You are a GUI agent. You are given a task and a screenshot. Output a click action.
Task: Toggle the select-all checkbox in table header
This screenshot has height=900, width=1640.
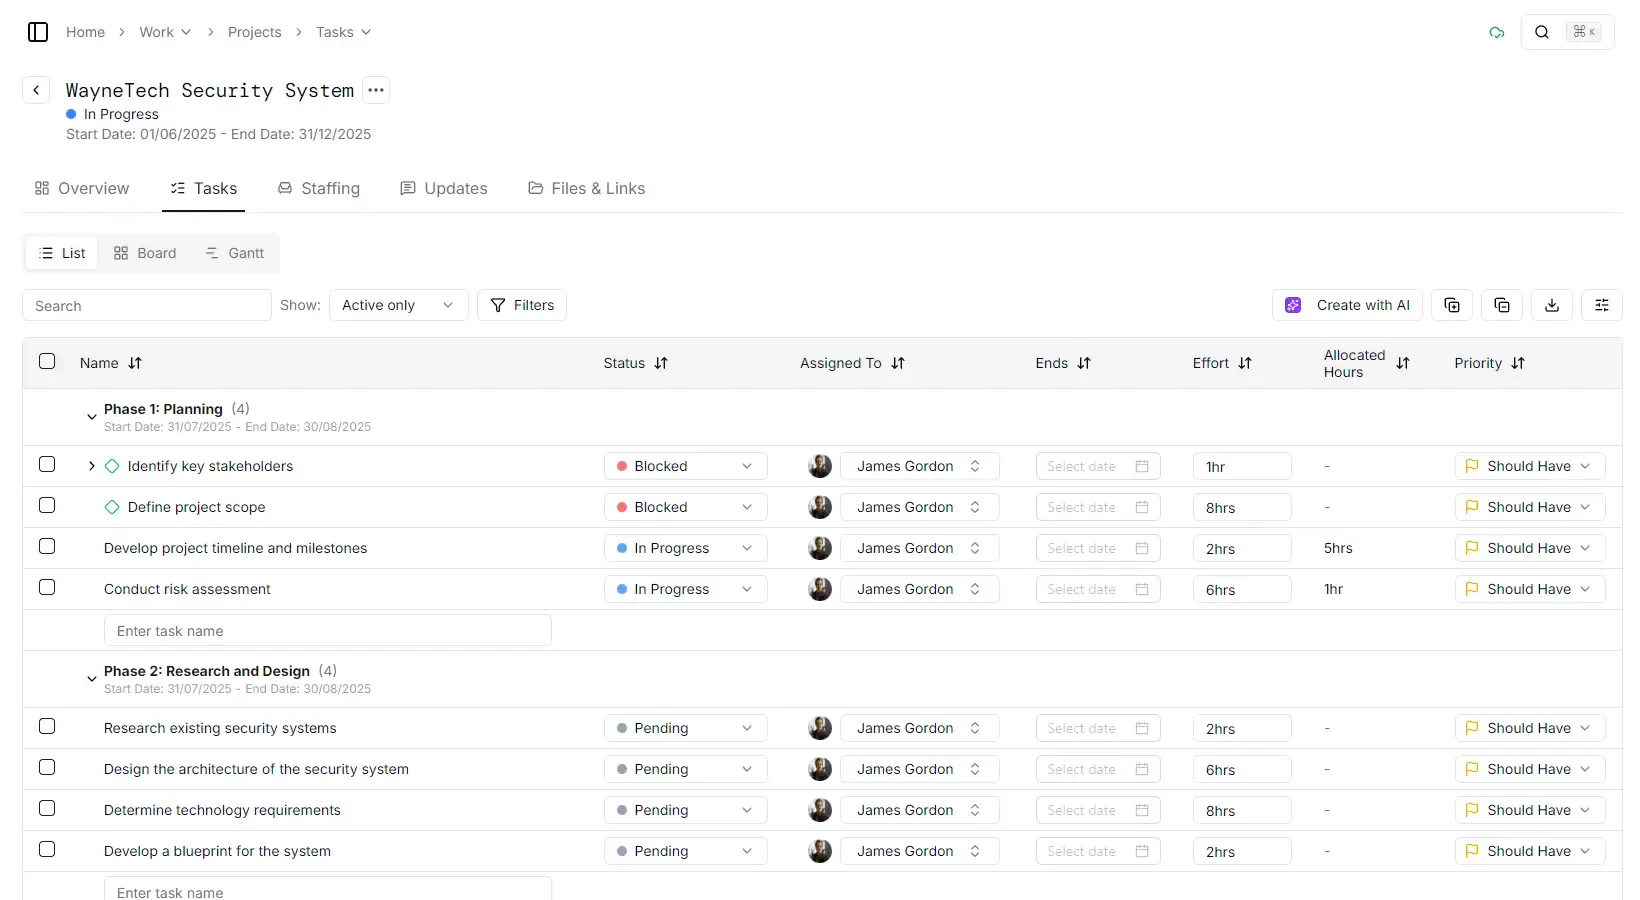pyautogui.click(x=47, y=361)
